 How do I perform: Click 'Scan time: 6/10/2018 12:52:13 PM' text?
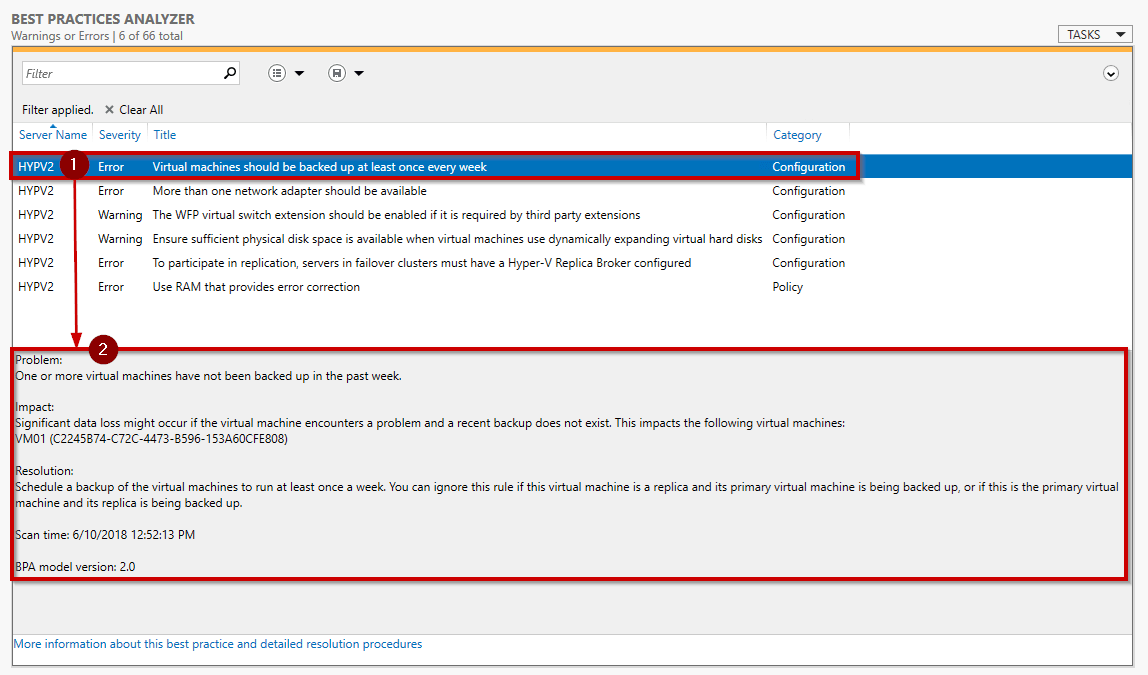click(105, 535)
